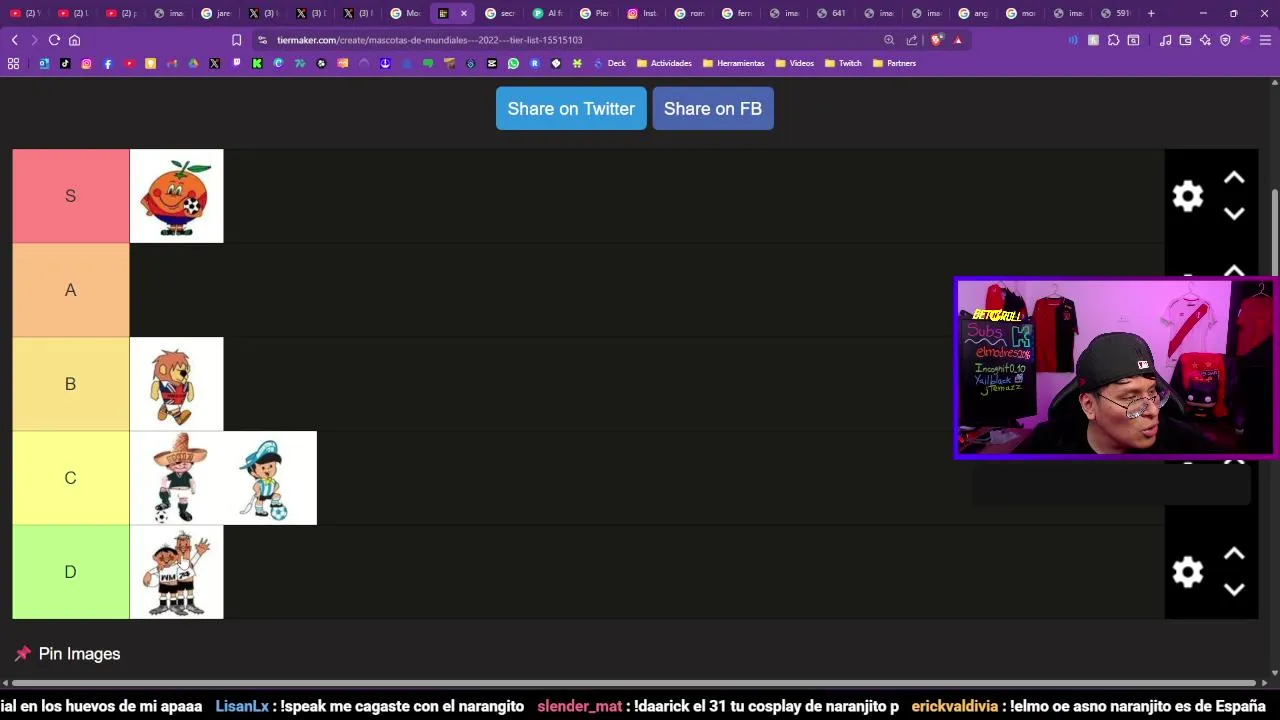The image size is (1280, 720).
Task: Open YouTube bookmark icon
Action: click(129, 63)
